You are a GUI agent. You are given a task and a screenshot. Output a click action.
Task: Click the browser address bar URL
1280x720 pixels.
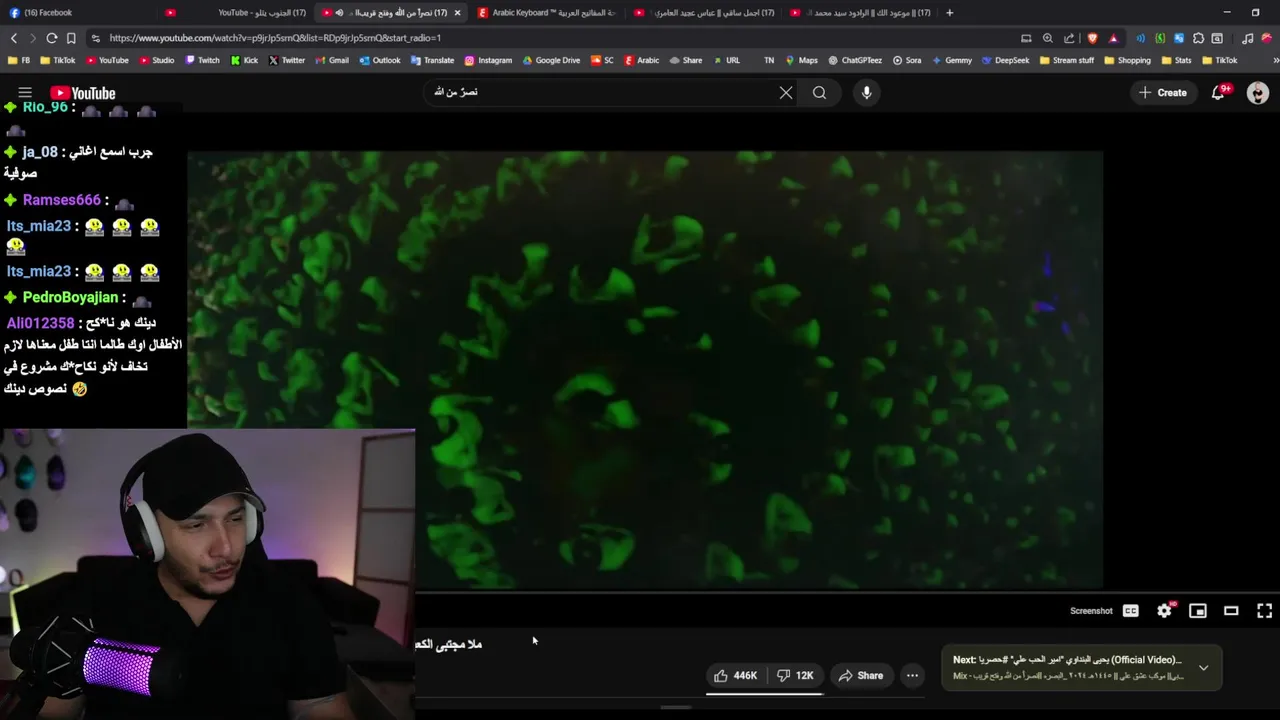point(275,38)
